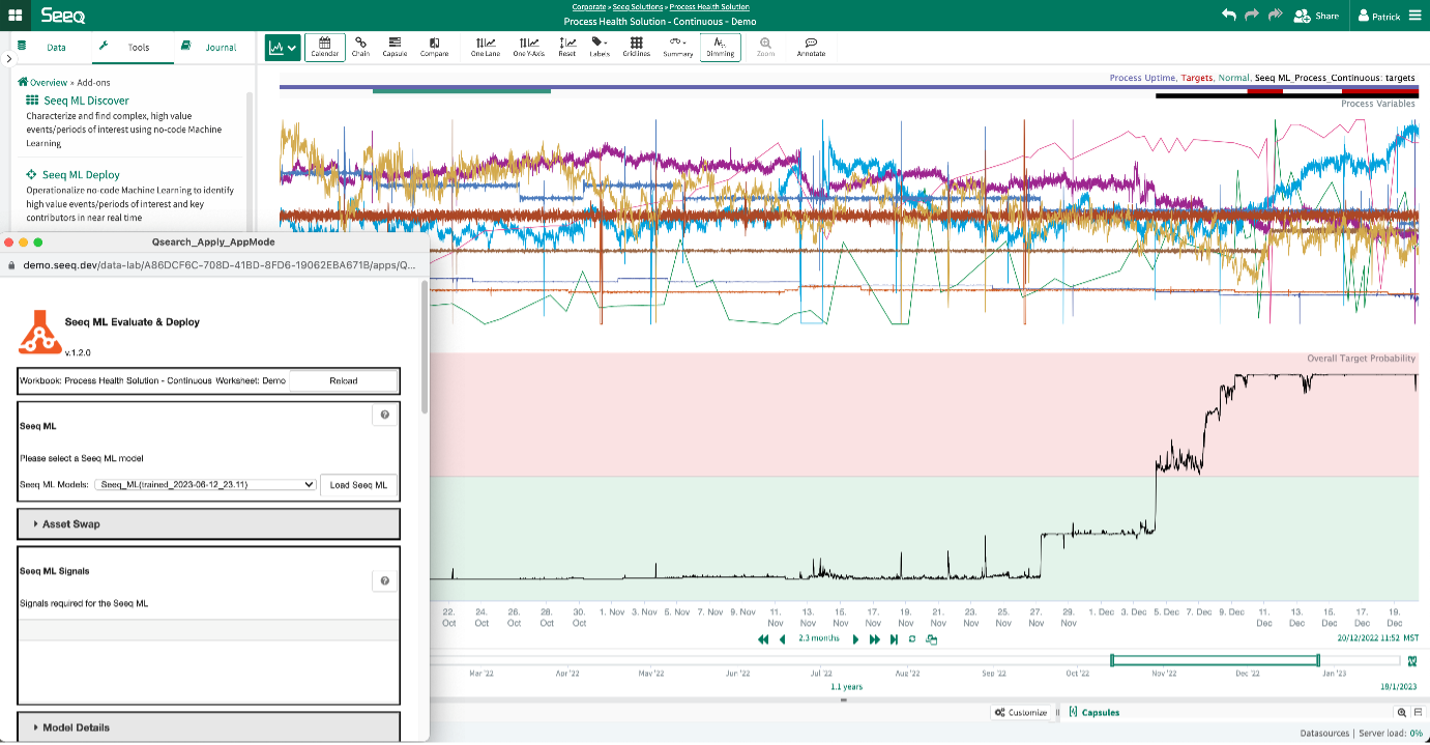Click the copy display range icon
1430x745 pixels.
pos(932,639)
